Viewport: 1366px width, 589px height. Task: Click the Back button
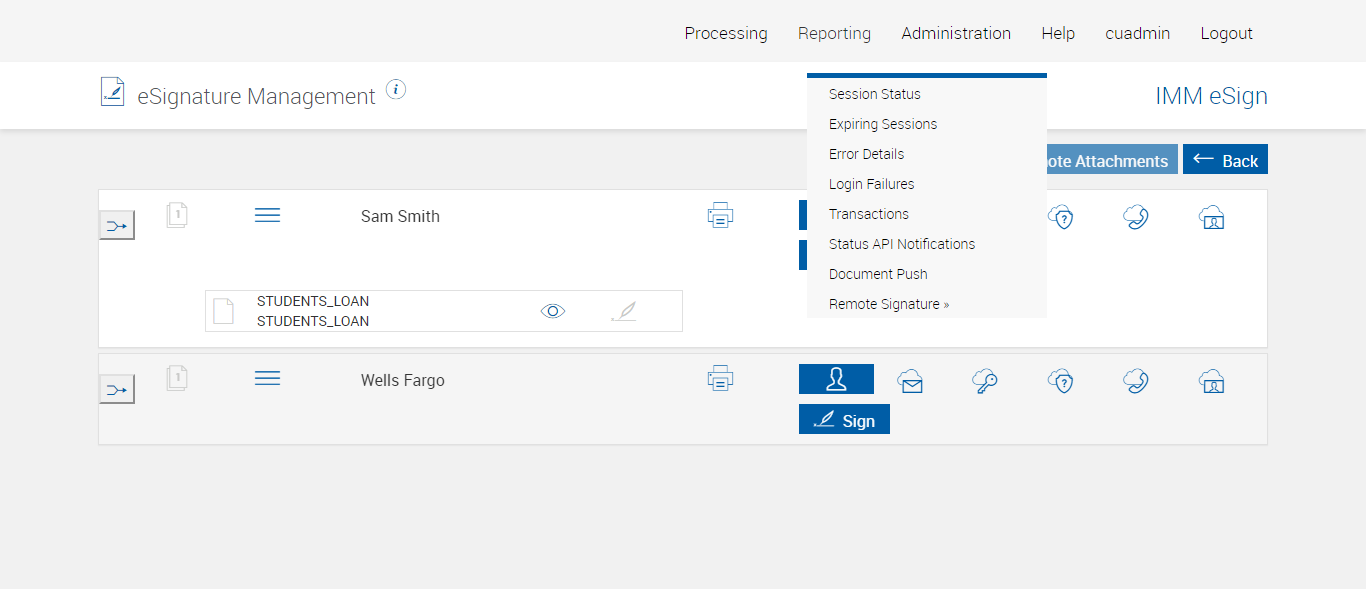1225,160
